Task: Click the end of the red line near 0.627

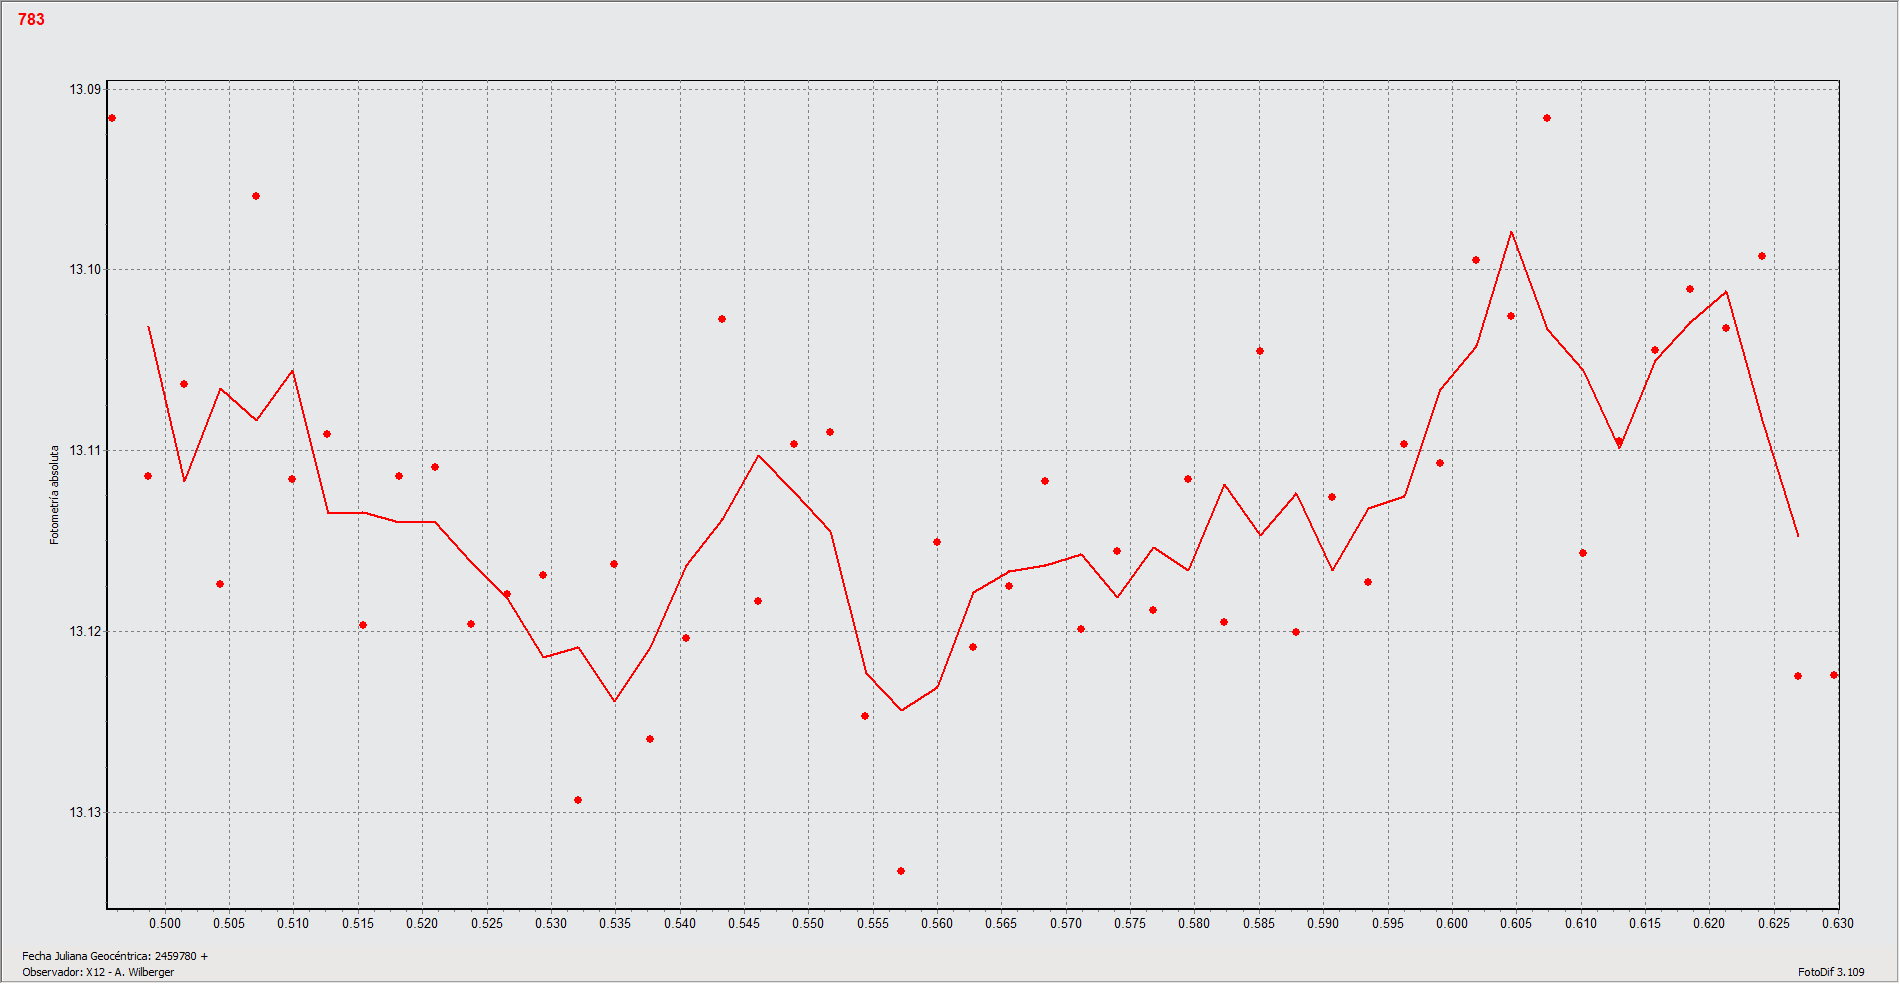Action: click(1798, 536)
